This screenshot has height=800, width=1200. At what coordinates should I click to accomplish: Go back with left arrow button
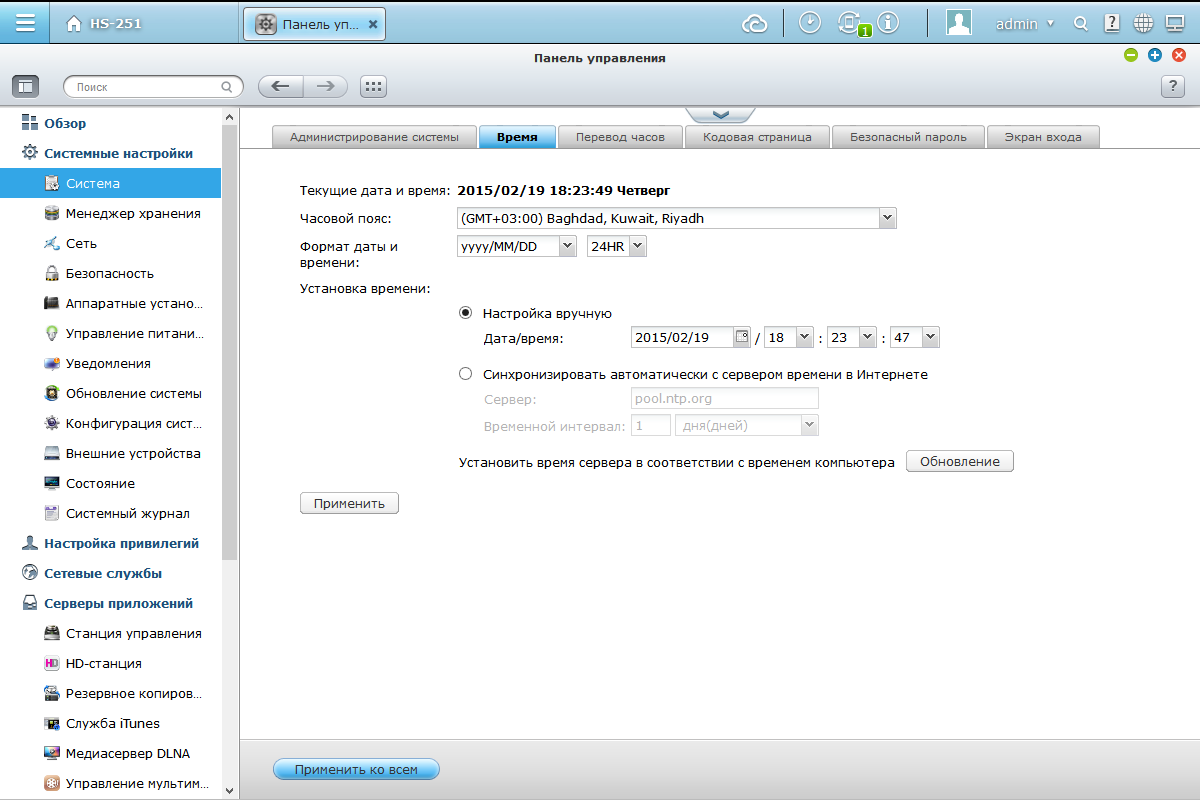coord(281,87)
